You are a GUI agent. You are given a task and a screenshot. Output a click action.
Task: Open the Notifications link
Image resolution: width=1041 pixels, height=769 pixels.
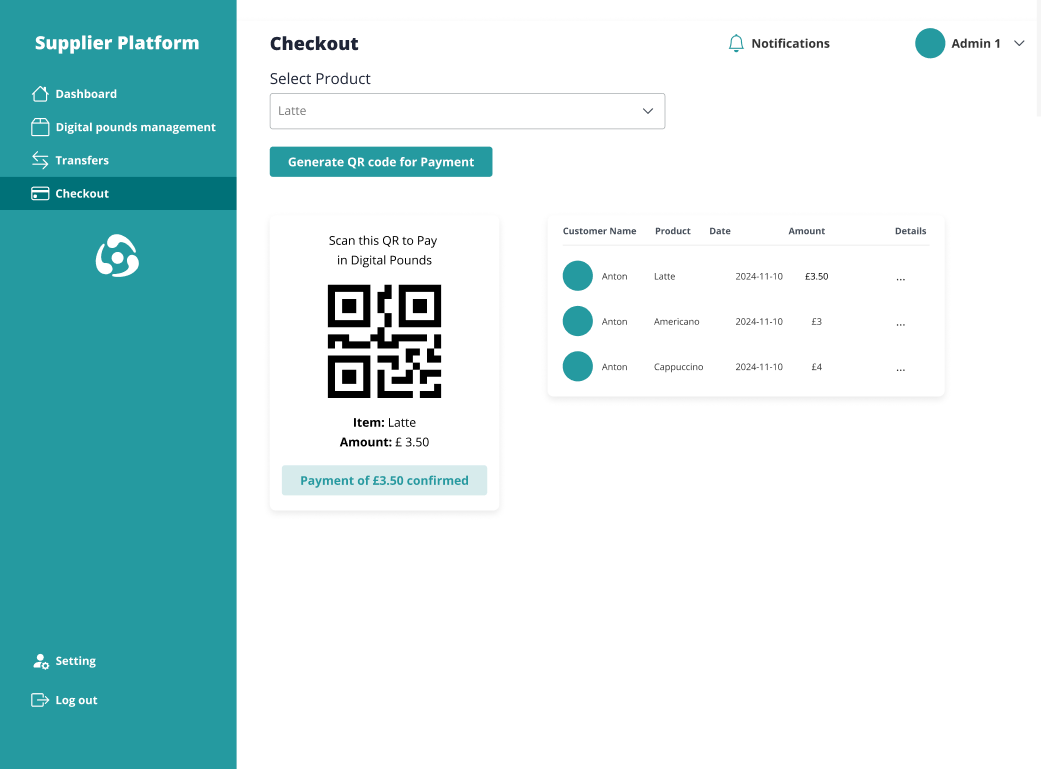click(779, 43)
